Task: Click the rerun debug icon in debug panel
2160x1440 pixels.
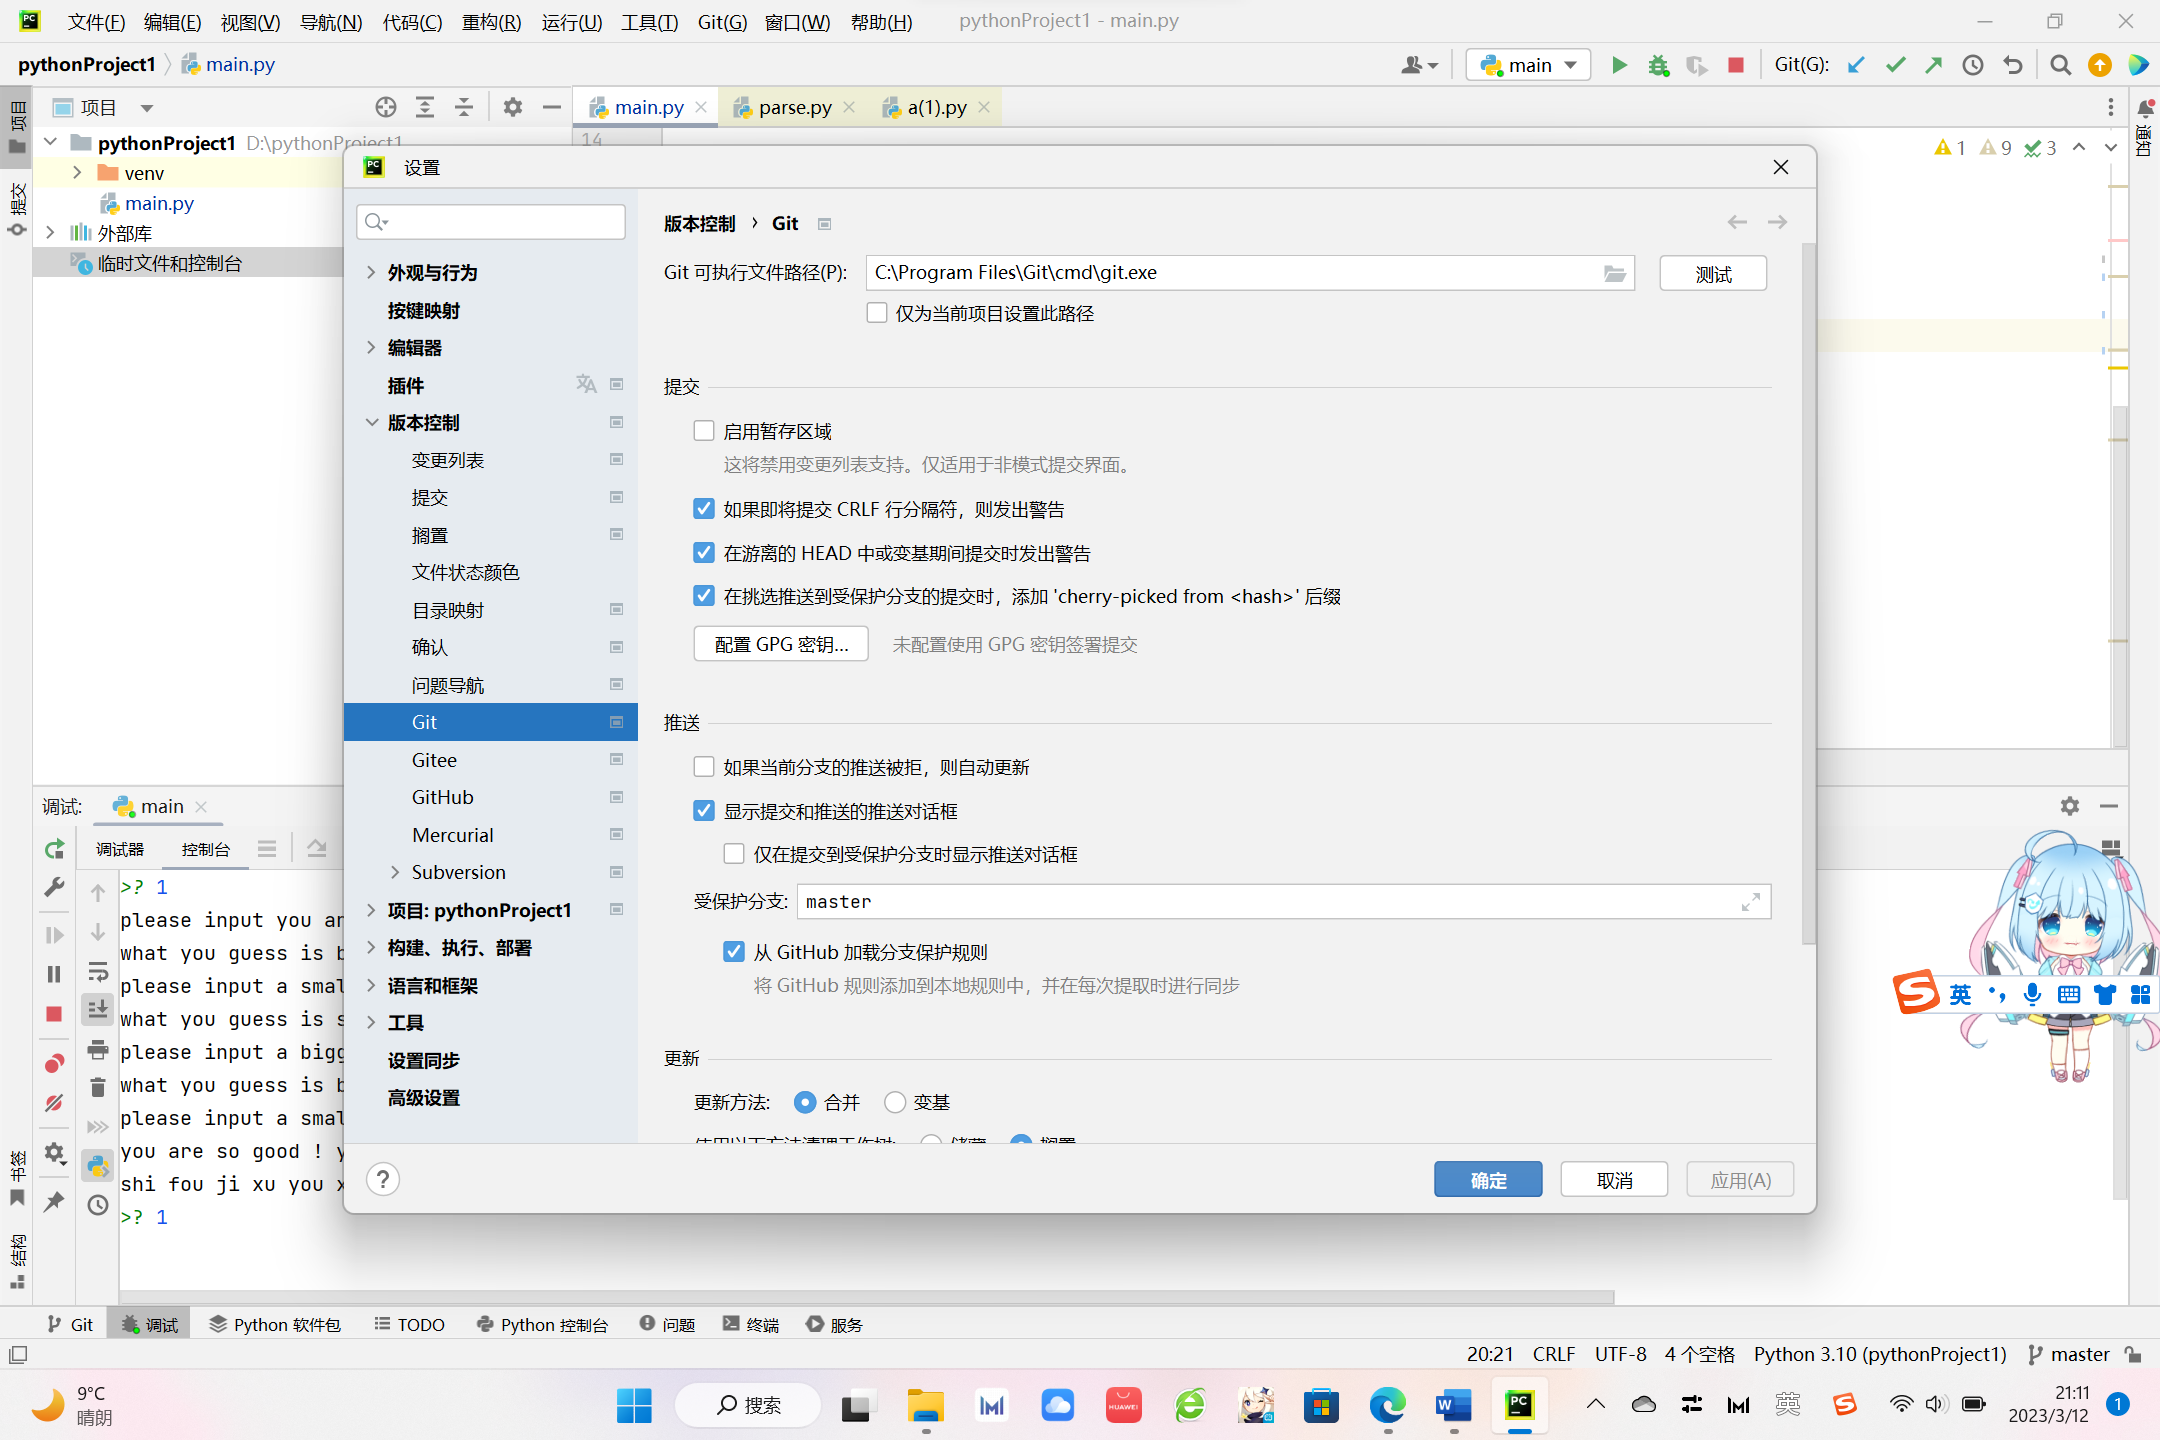Action: 55,849
